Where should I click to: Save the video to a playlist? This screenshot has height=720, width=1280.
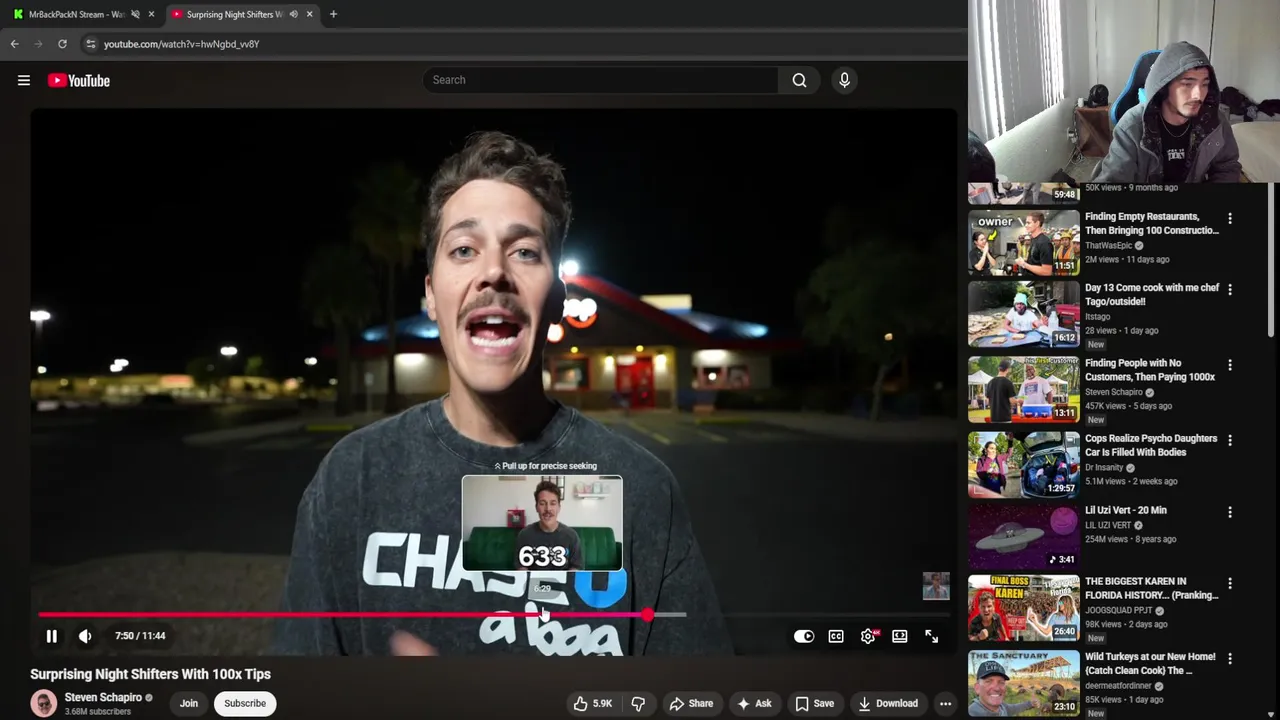coord(814,704)
